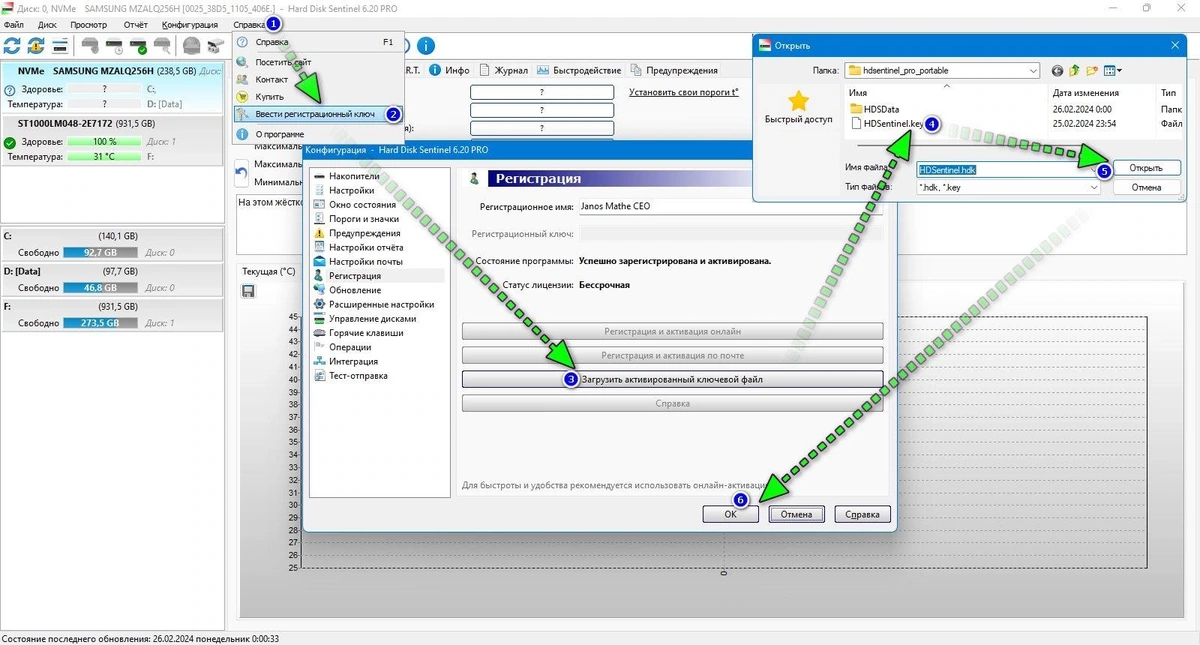Click Справка button beside Отмена in Конфигурация
This screenshot has height=645, width=1200.
tap(862, 514)
